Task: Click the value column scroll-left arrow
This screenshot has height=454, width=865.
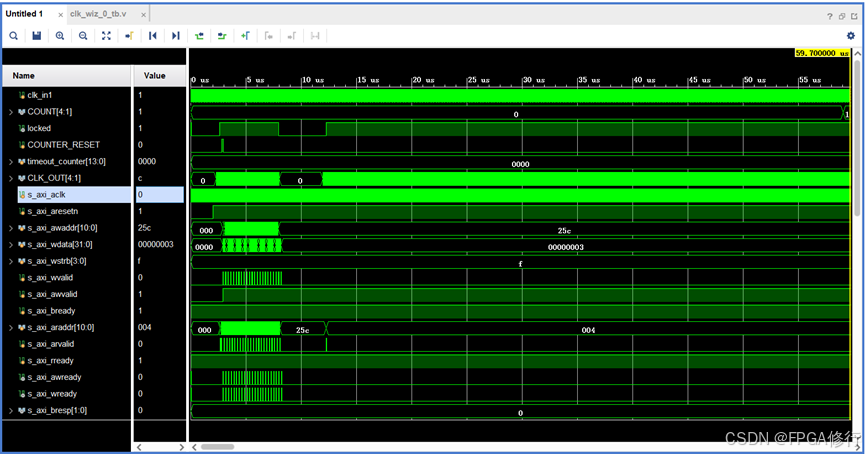Action: coord(139,447)
